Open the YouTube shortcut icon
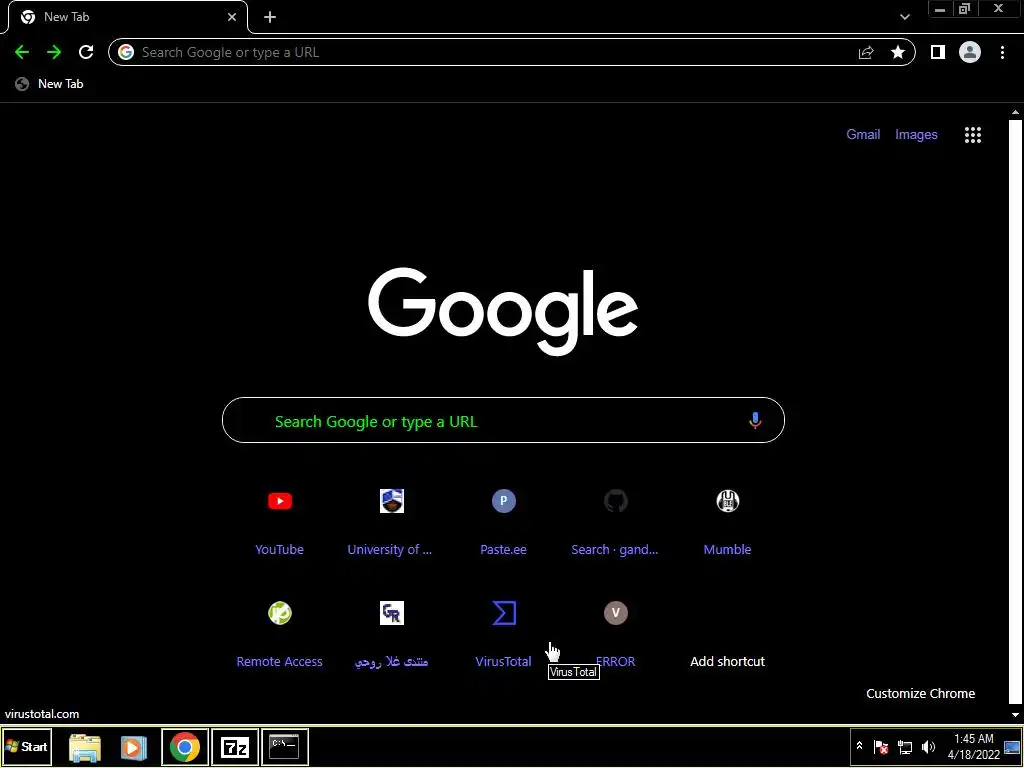 pos(280,501)
